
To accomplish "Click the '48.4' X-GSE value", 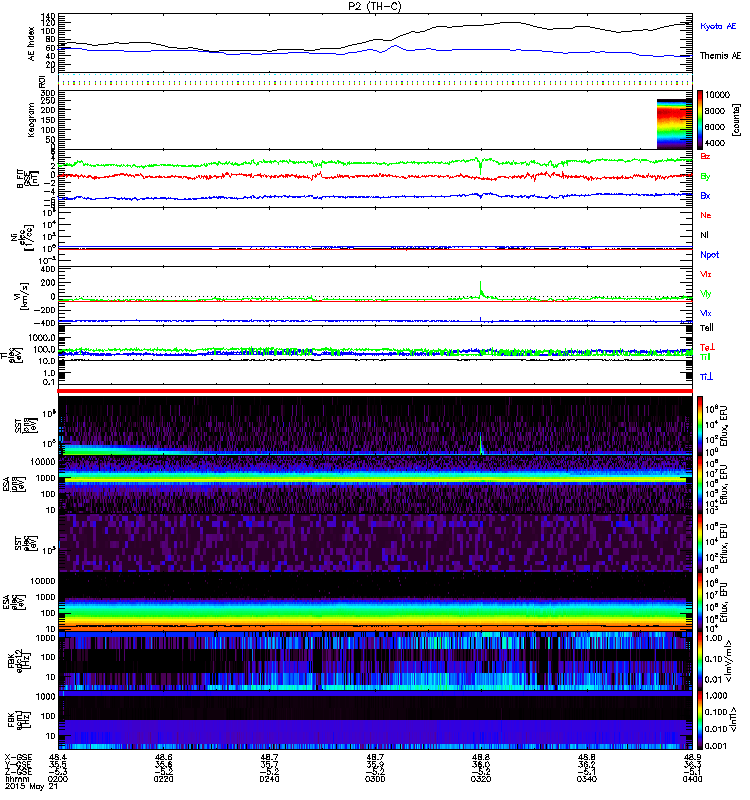I will (58, 757).
